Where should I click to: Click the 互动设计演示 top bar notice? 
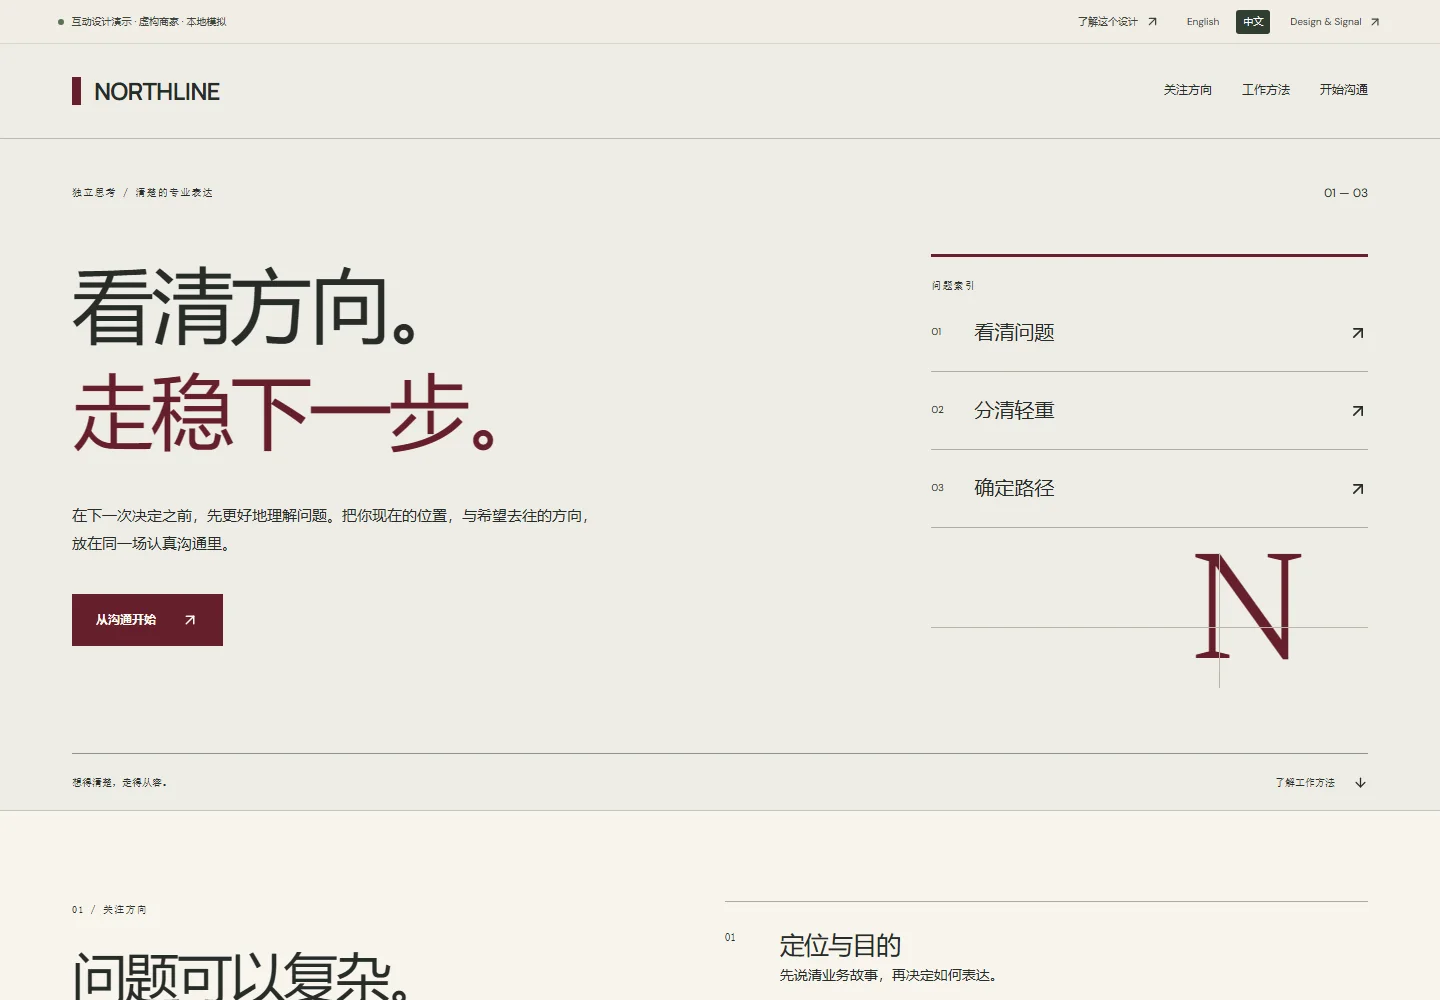(148, 22)
